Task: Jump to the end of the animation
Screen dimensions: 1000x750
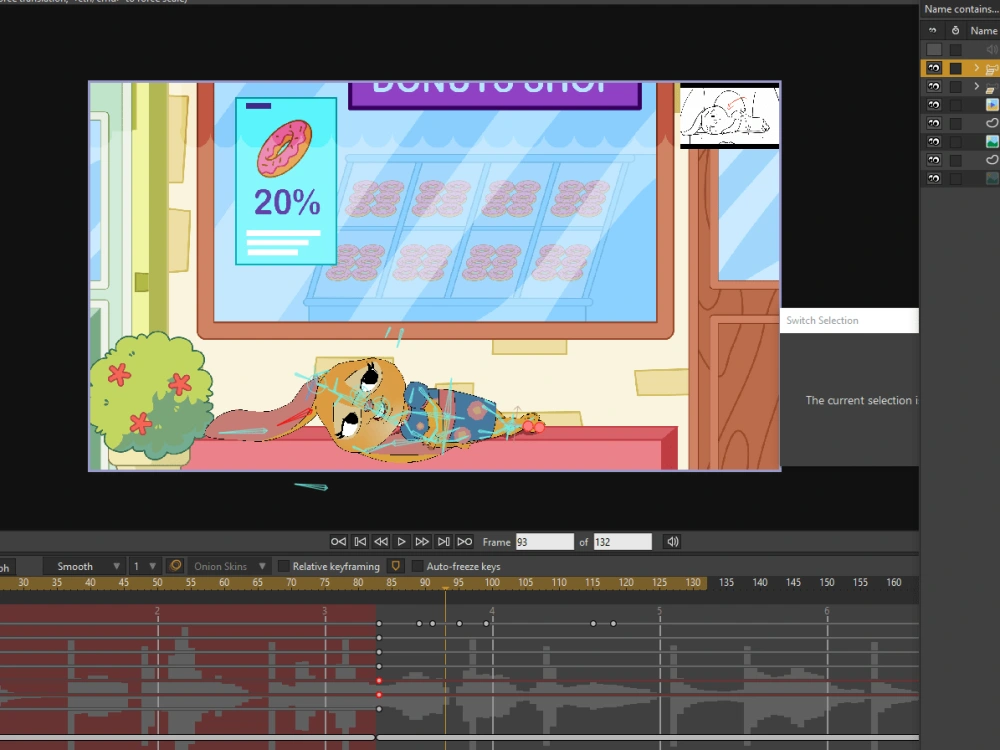Action: [465, 541]
